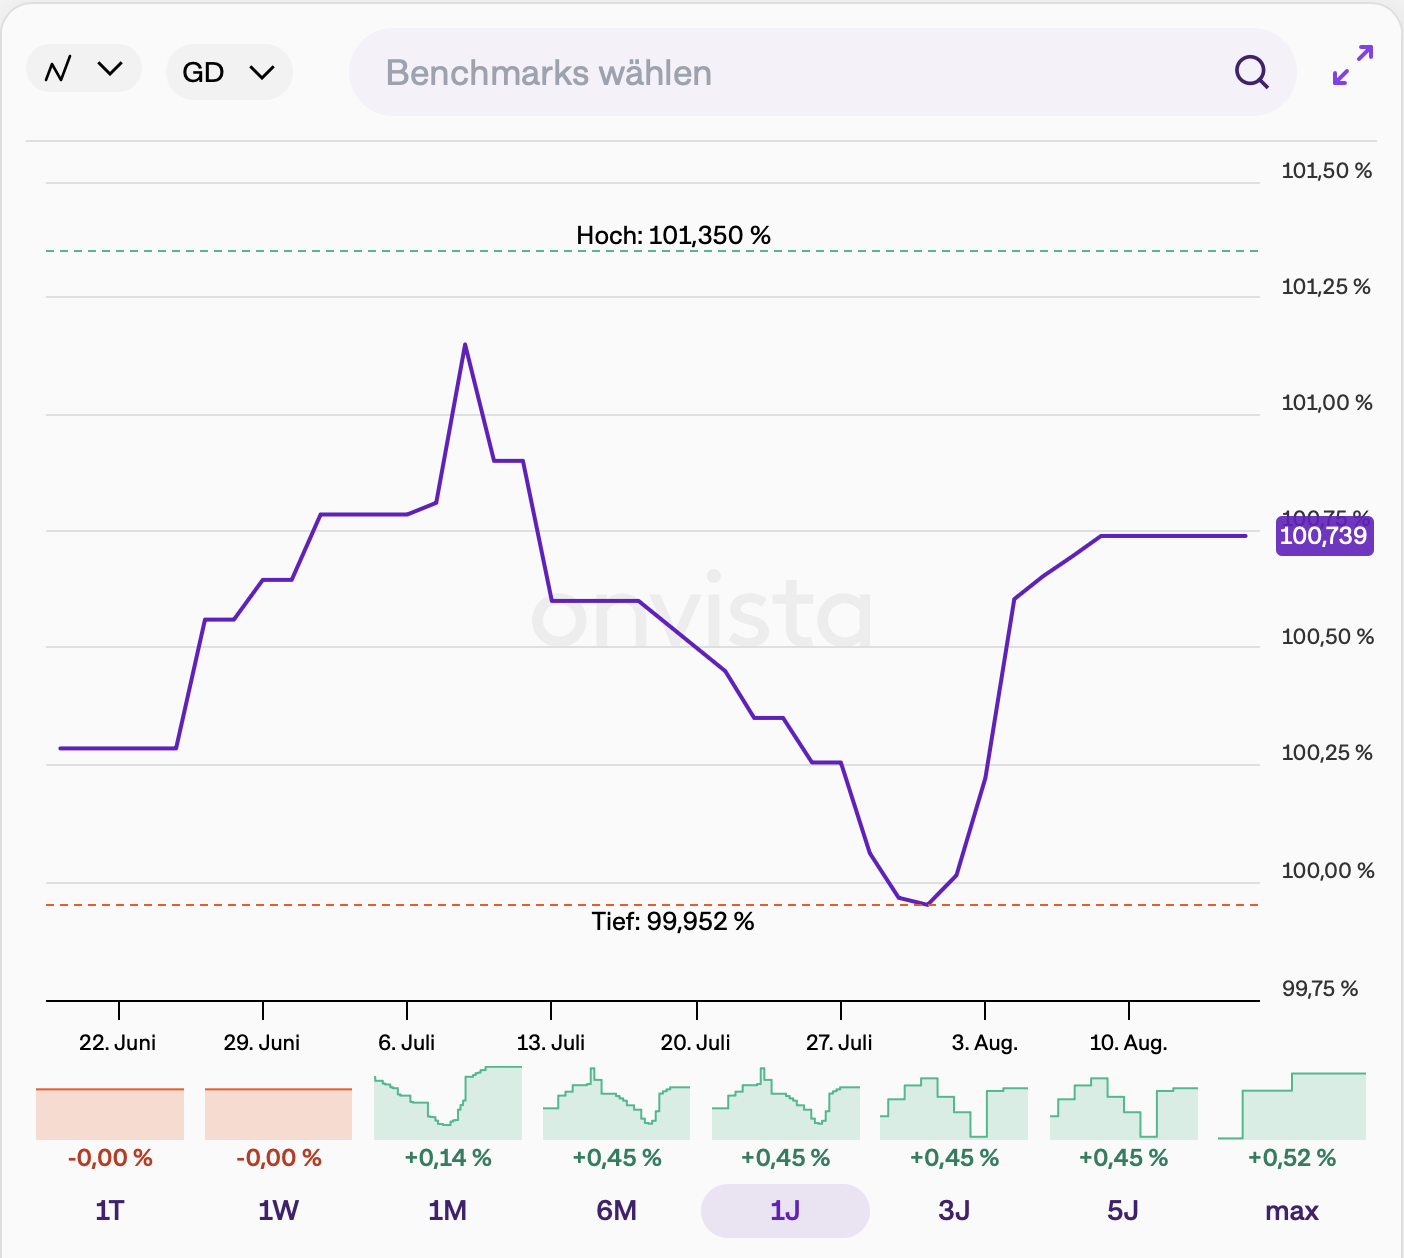Click the Tief: 99,952 % label
Viewport: 1404px width, 1258px height.
click(x=673, y=921)
